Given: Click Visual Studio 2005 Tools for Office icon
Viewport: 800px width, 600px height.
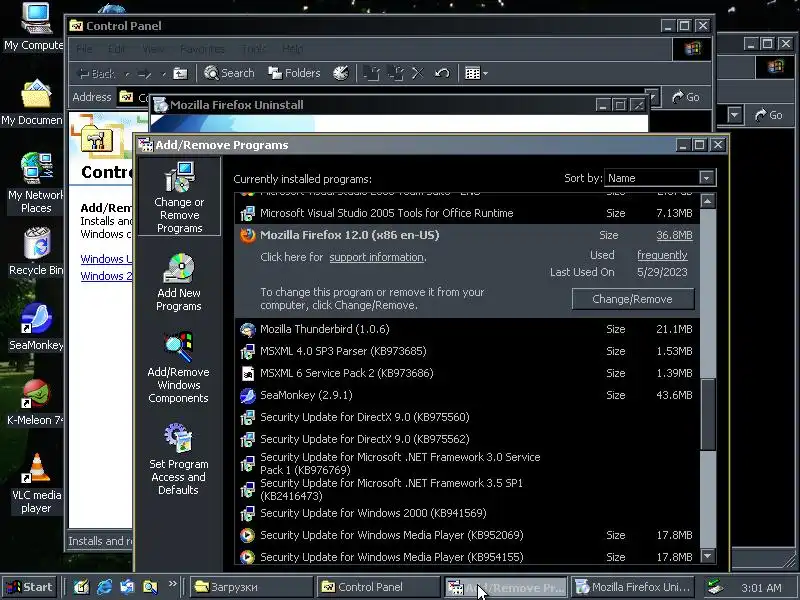Looking at the screenshot, I should coord(248,213).
